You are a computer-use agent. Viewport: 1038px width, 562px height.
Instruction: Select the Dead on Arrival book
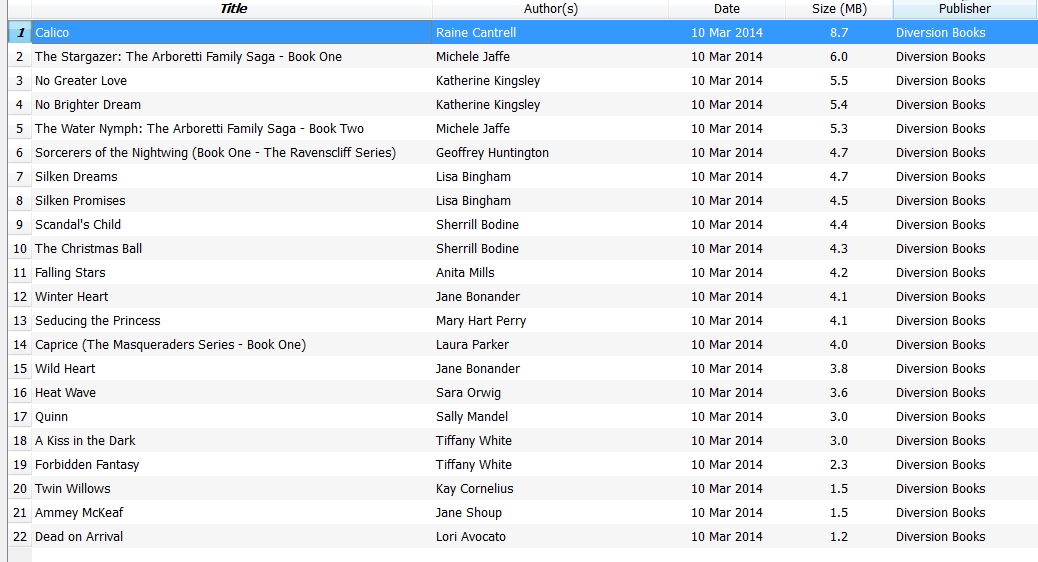79,537
